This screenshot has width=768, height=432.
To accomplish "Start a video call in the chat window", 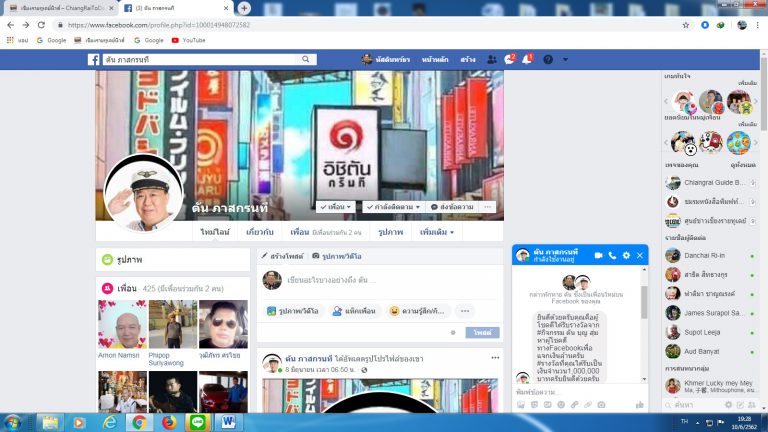I will click(x=598, y=256).
